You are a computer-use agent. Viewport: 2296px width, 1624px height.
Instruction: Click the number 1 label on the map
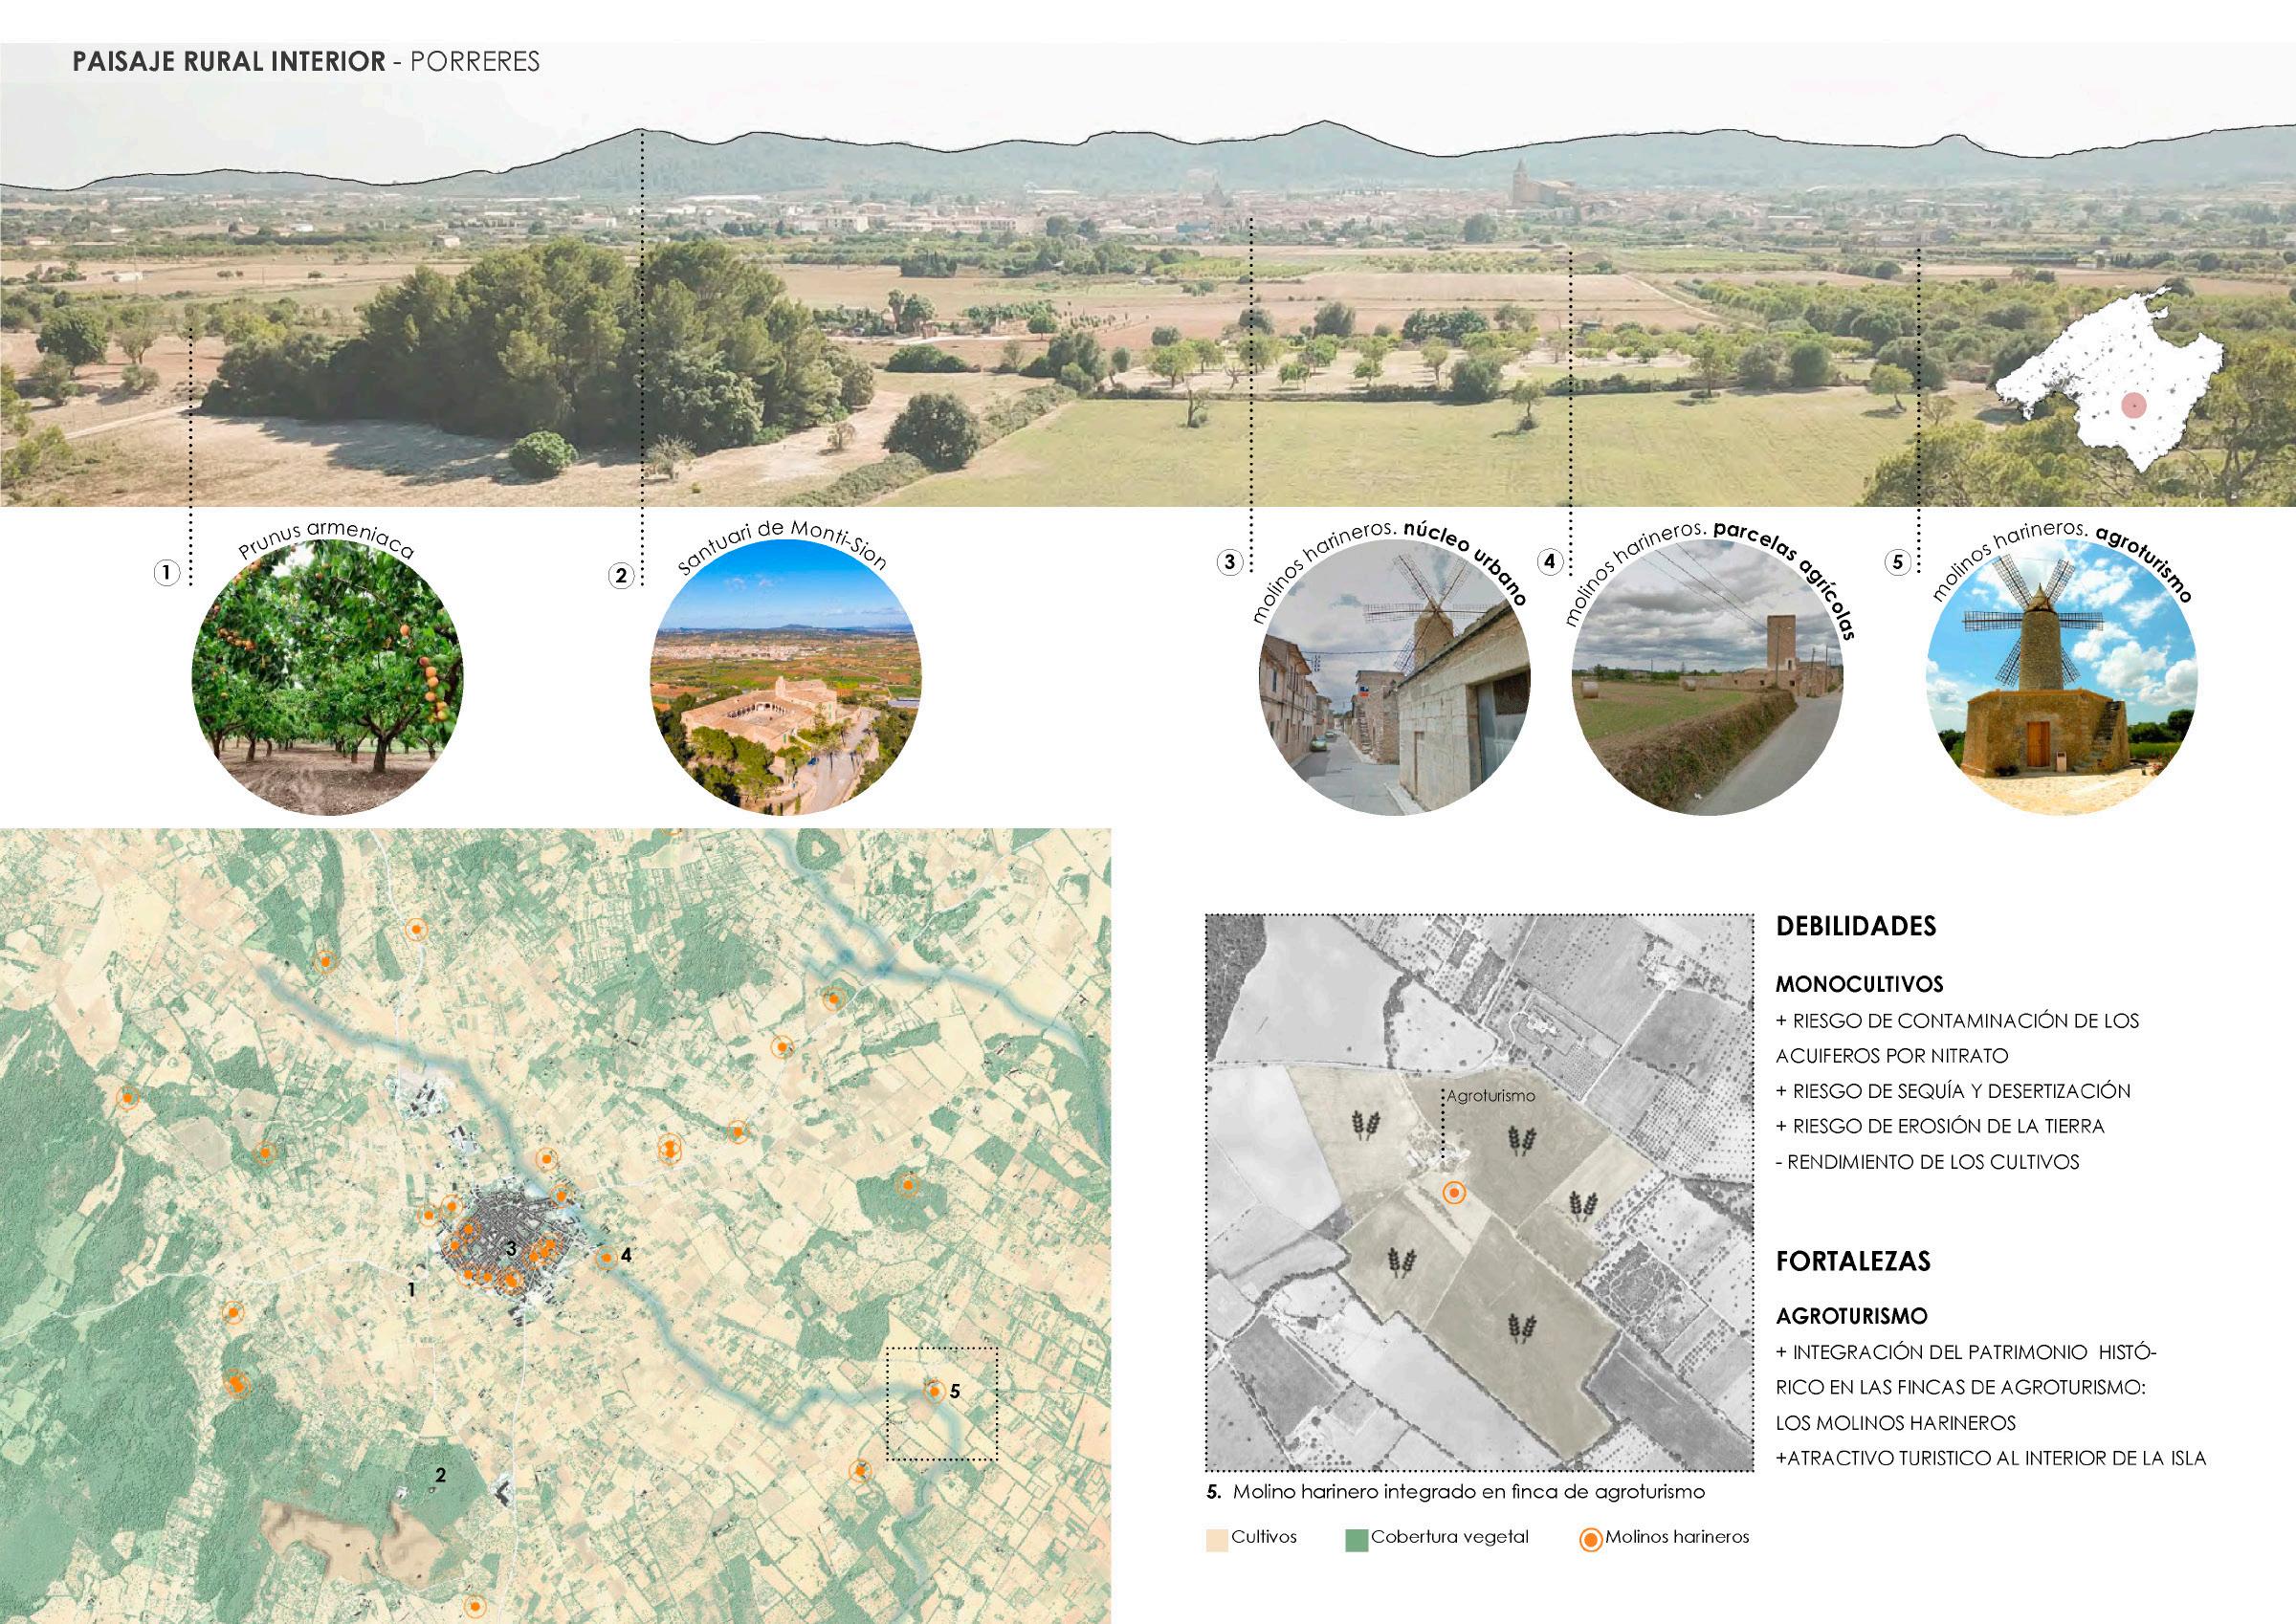click(x=410, y=1290)
